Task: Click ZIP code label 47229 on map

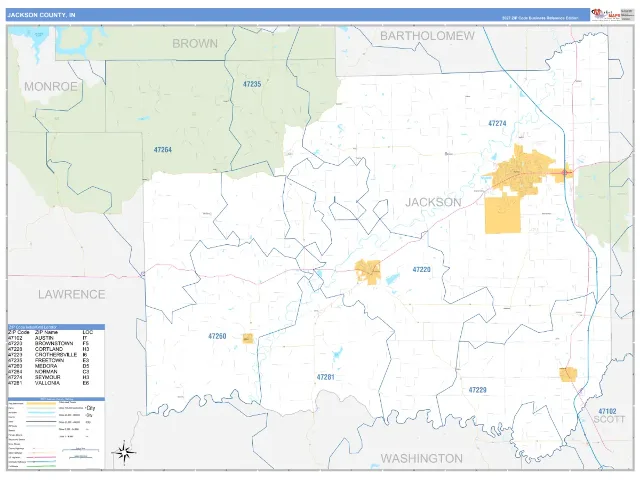Action: pyautogui.click(x=478, y=390)
